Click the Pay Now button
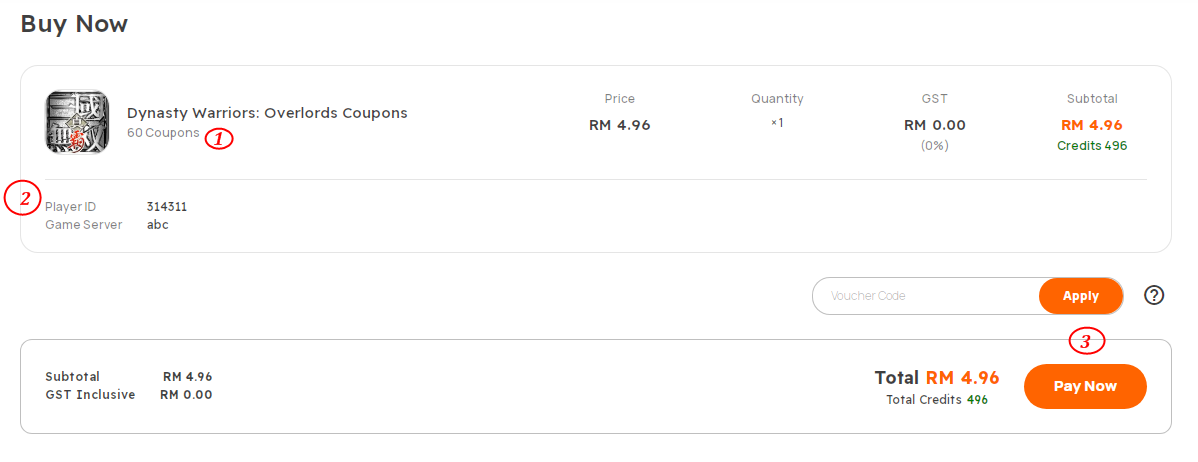This screenshot has width=1198, height=462. coord(1085,386)
